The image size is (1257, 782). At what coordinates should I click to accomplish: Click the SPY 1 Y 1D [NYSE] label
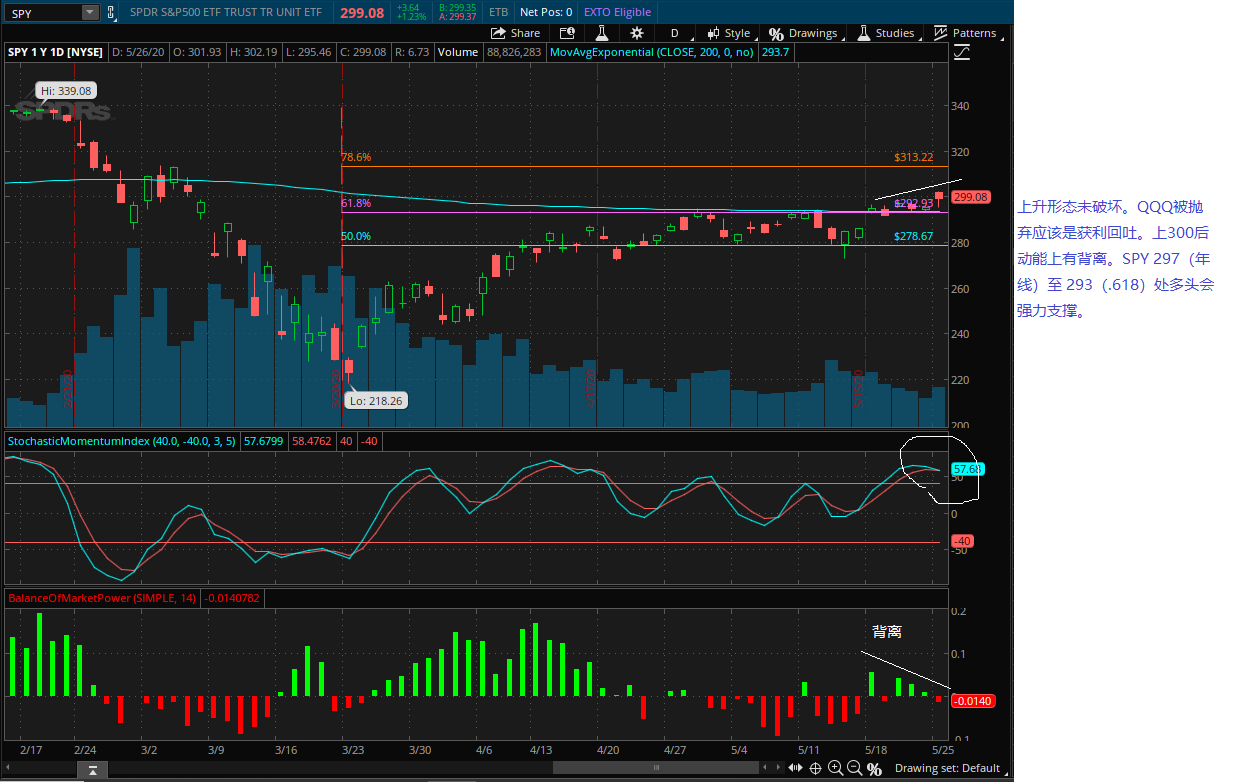55,52
